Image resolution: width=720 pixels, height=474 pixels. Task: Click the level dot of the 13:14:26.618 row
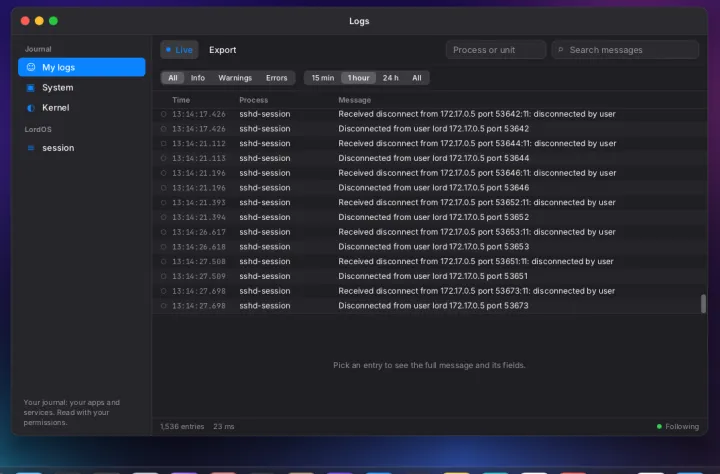click(x=163, y=247)
